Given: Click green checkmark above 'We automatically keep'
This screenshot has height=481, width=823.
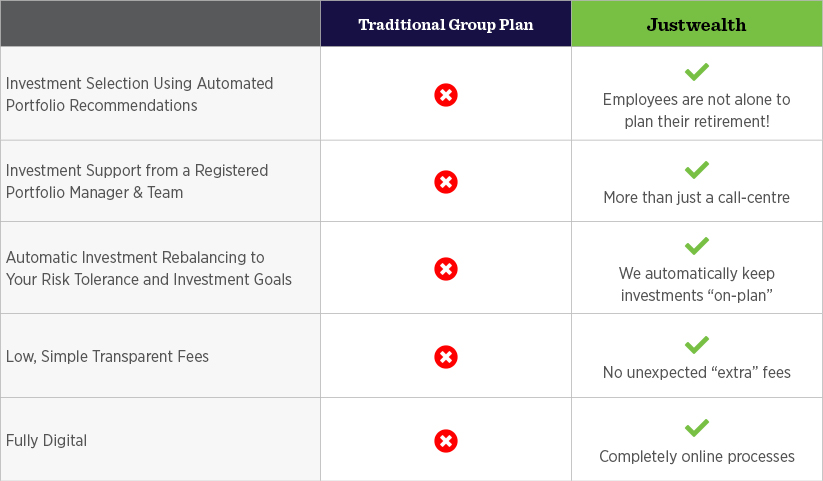Looking at the screenshot, I should pos(697,246).
